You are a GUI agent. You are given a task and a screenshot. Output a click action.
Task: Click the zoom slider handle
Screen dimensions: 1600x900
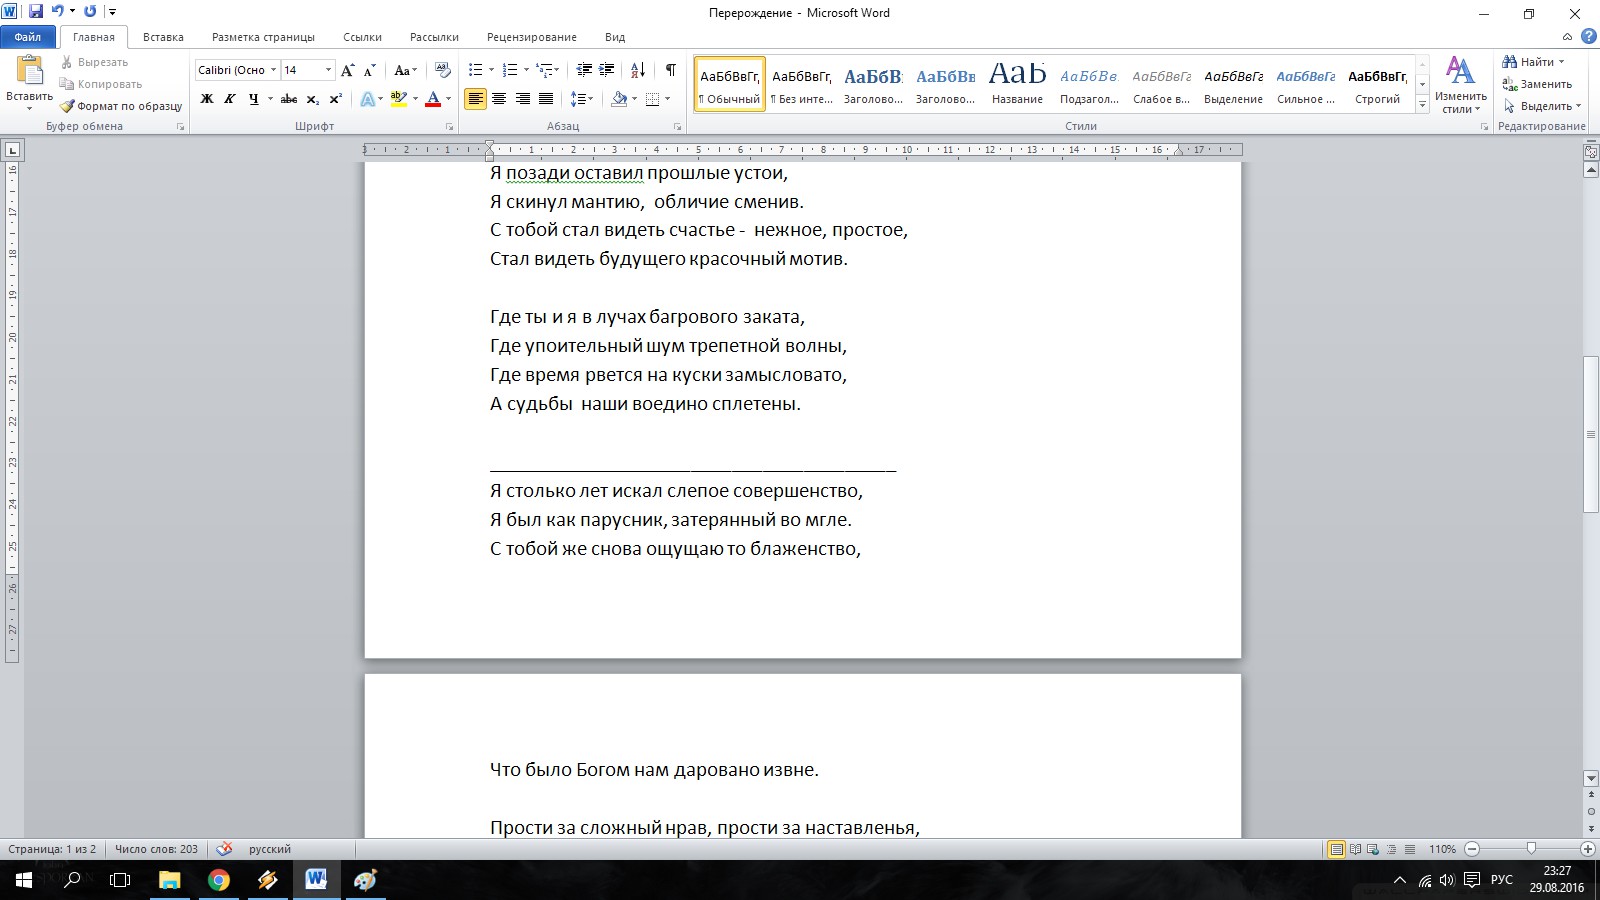click(1531, 849)
